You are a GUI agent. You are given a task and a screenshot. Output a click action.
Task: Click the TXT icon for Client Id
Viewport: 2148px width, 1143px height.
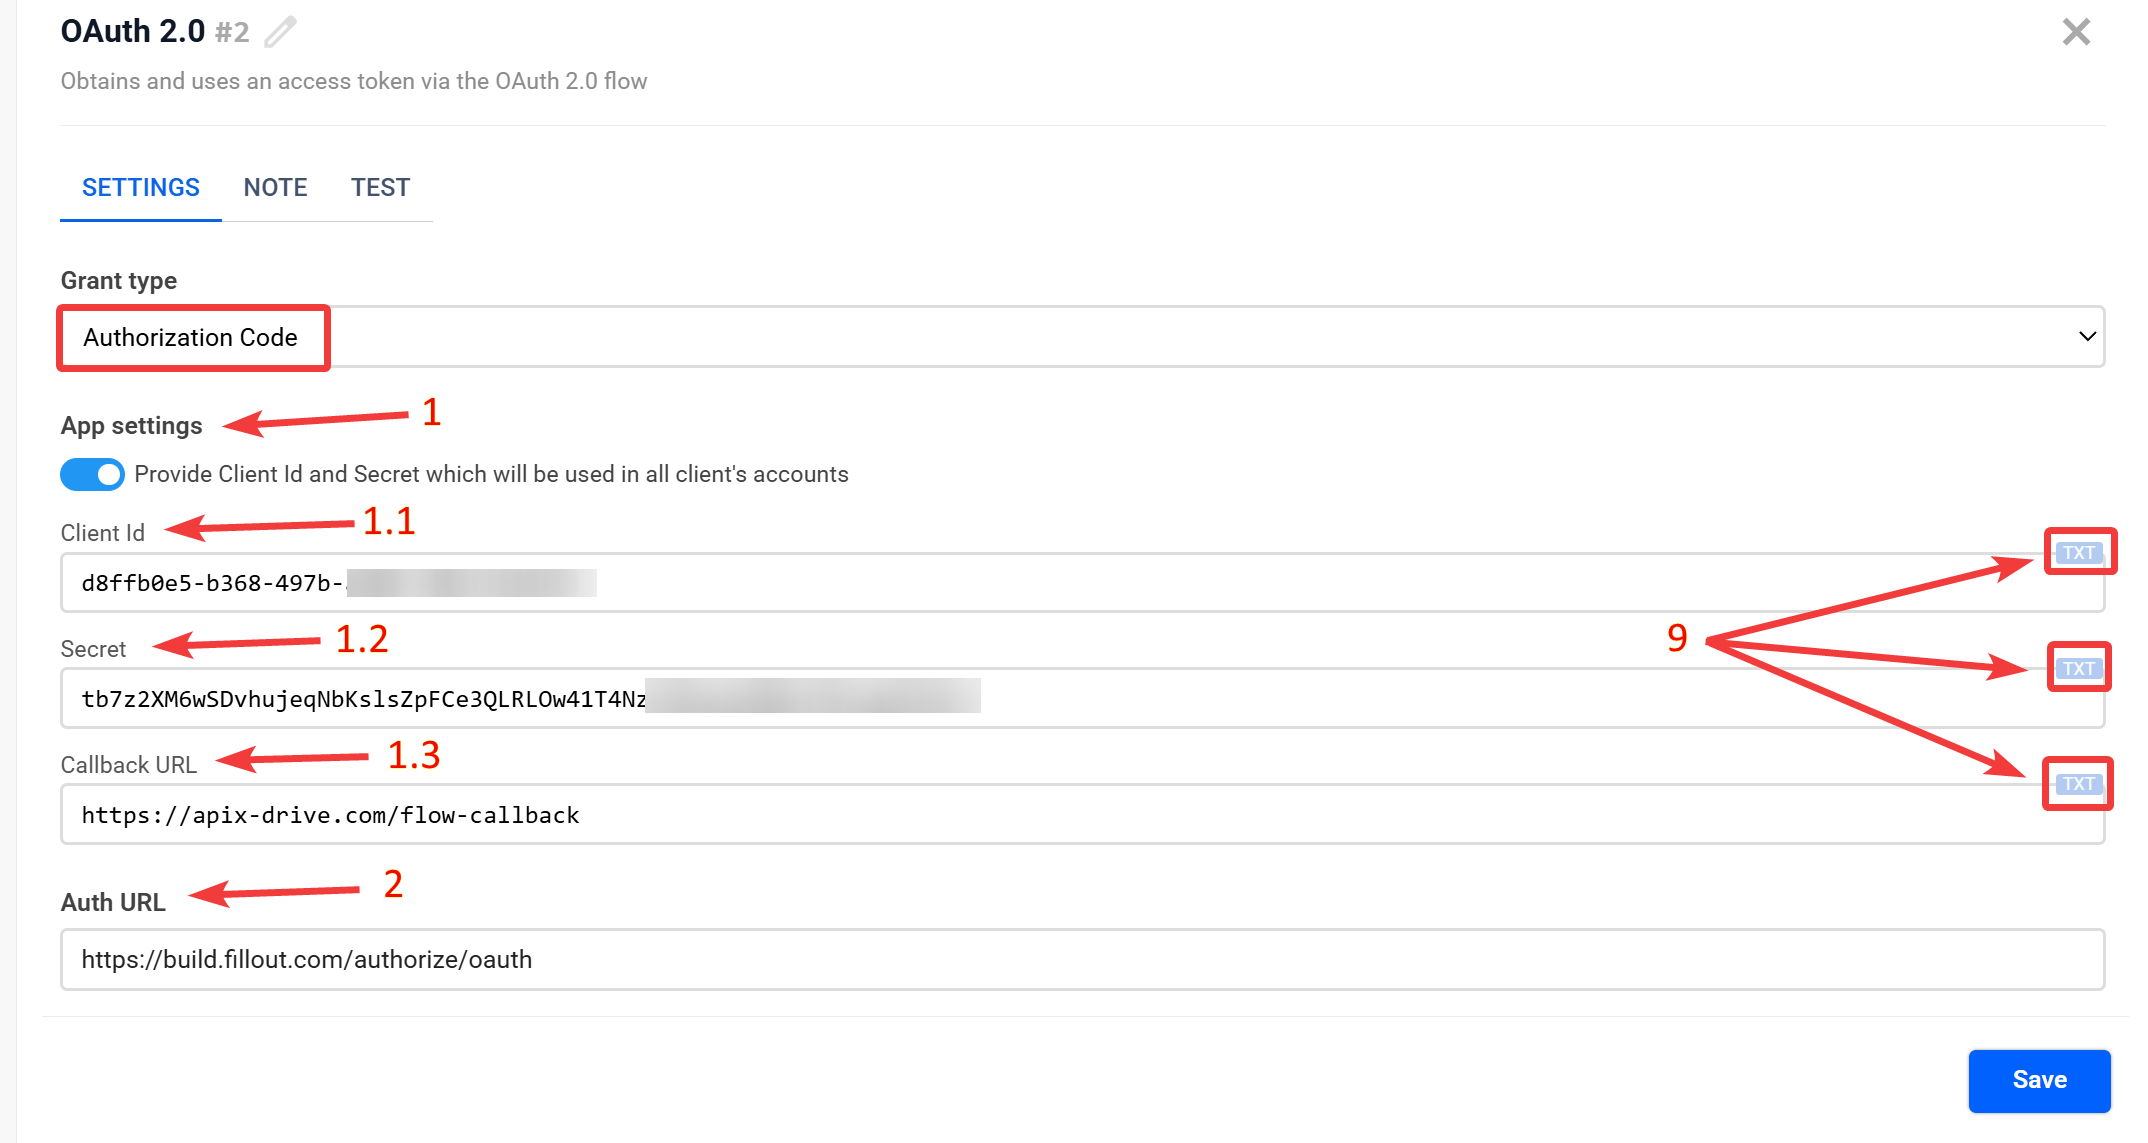pos(2079,552)
